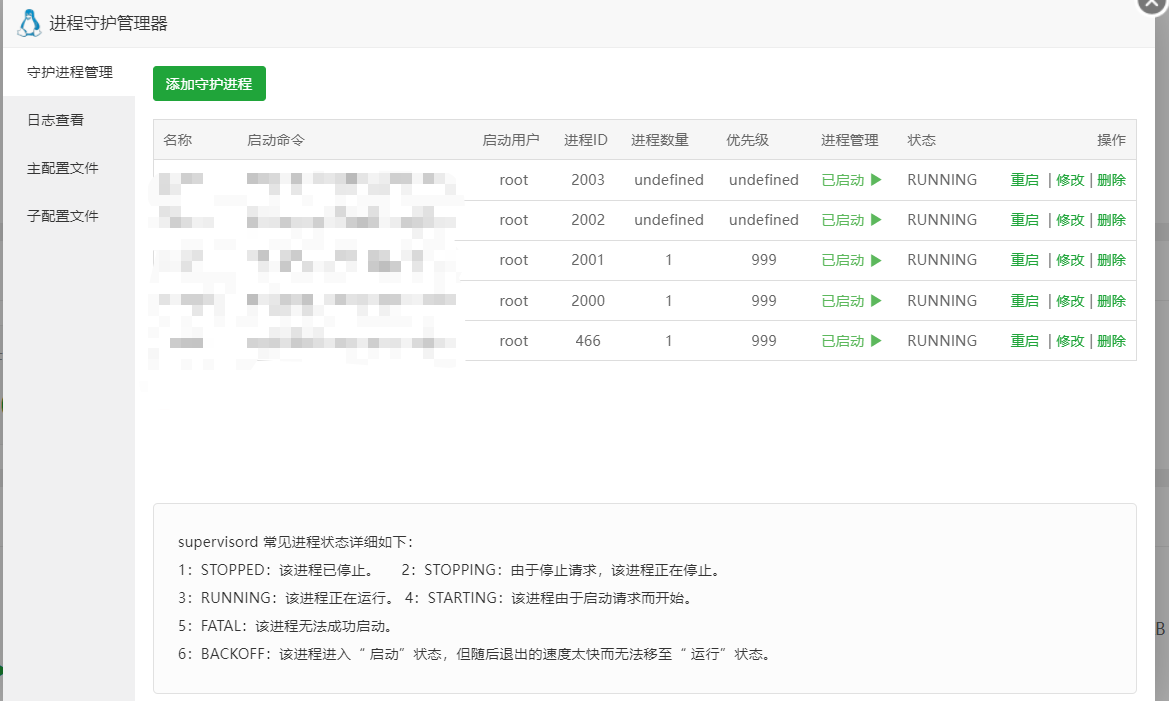Click the start triangle icon for process 2000
The width and height of the screenshot is (1169, 701).
click(x=876, y=300)
